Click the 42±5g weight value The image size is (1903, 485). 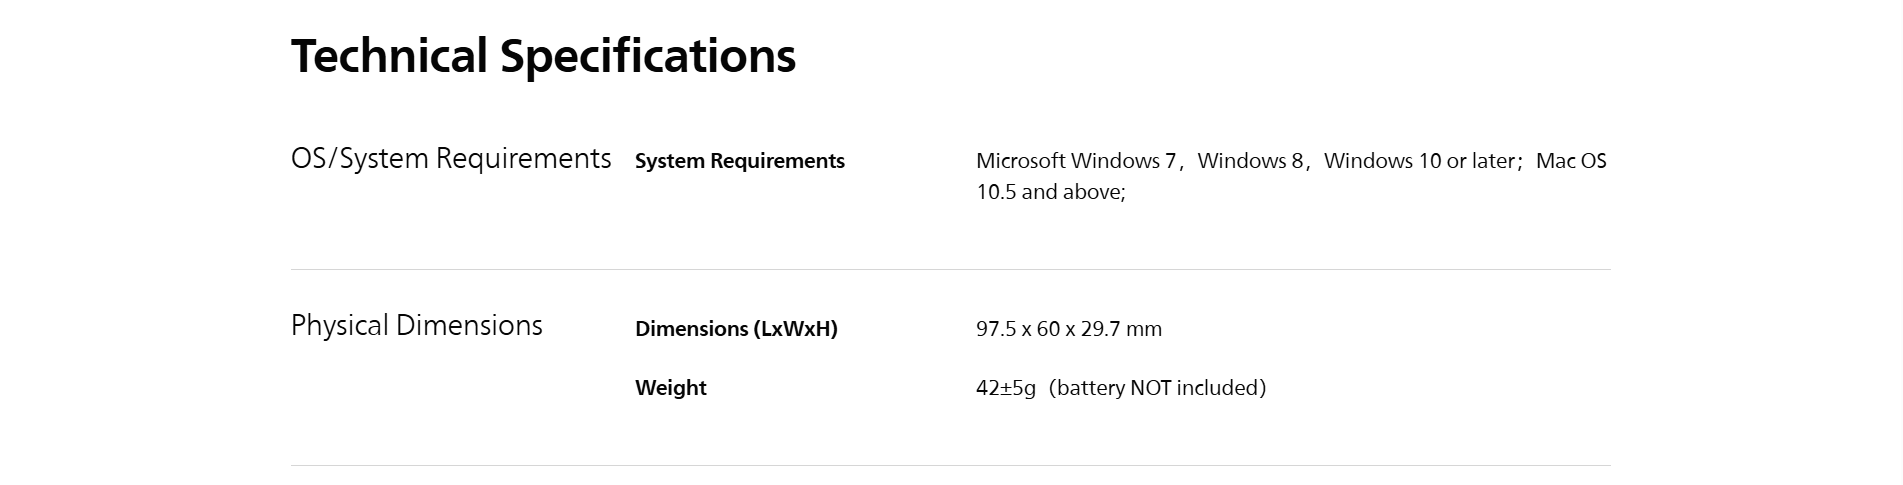[x=1005, y=388]
